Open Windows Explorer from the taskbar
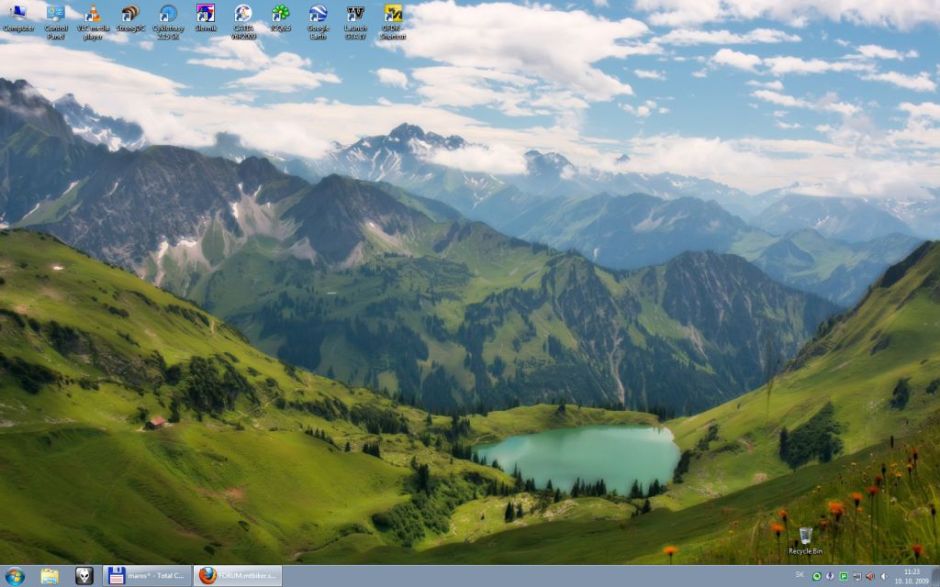Screen dimensions: 940x587 [x=49, y=576]
